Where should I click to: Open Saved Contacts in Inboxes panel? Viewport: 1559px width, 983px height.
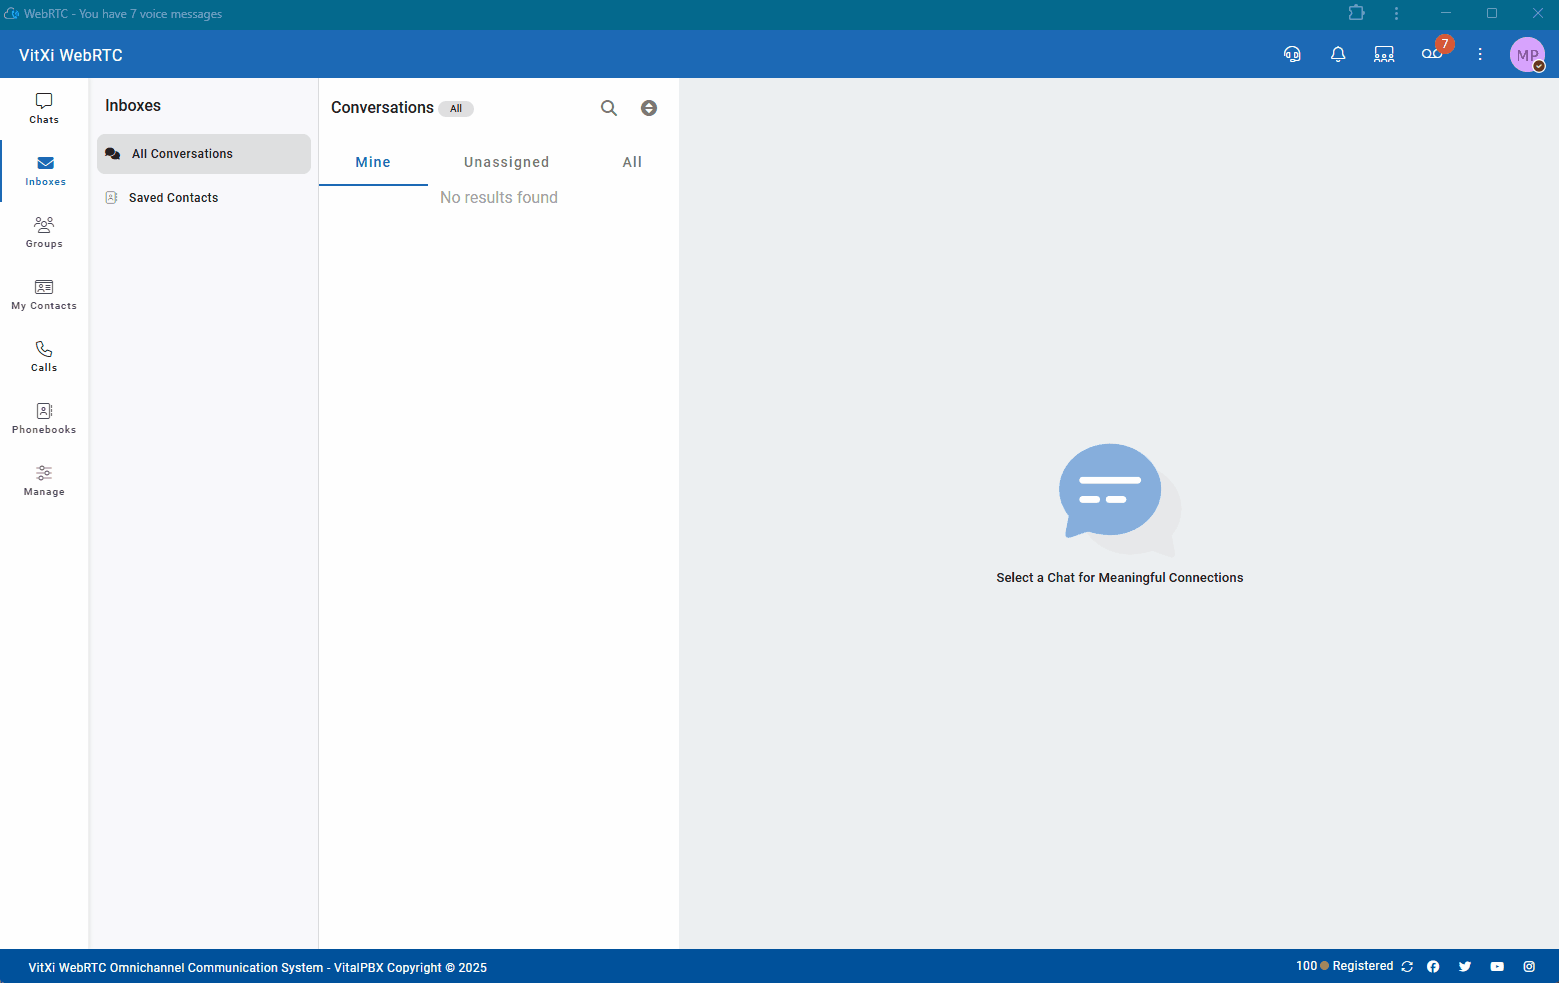tap(173, 198)
